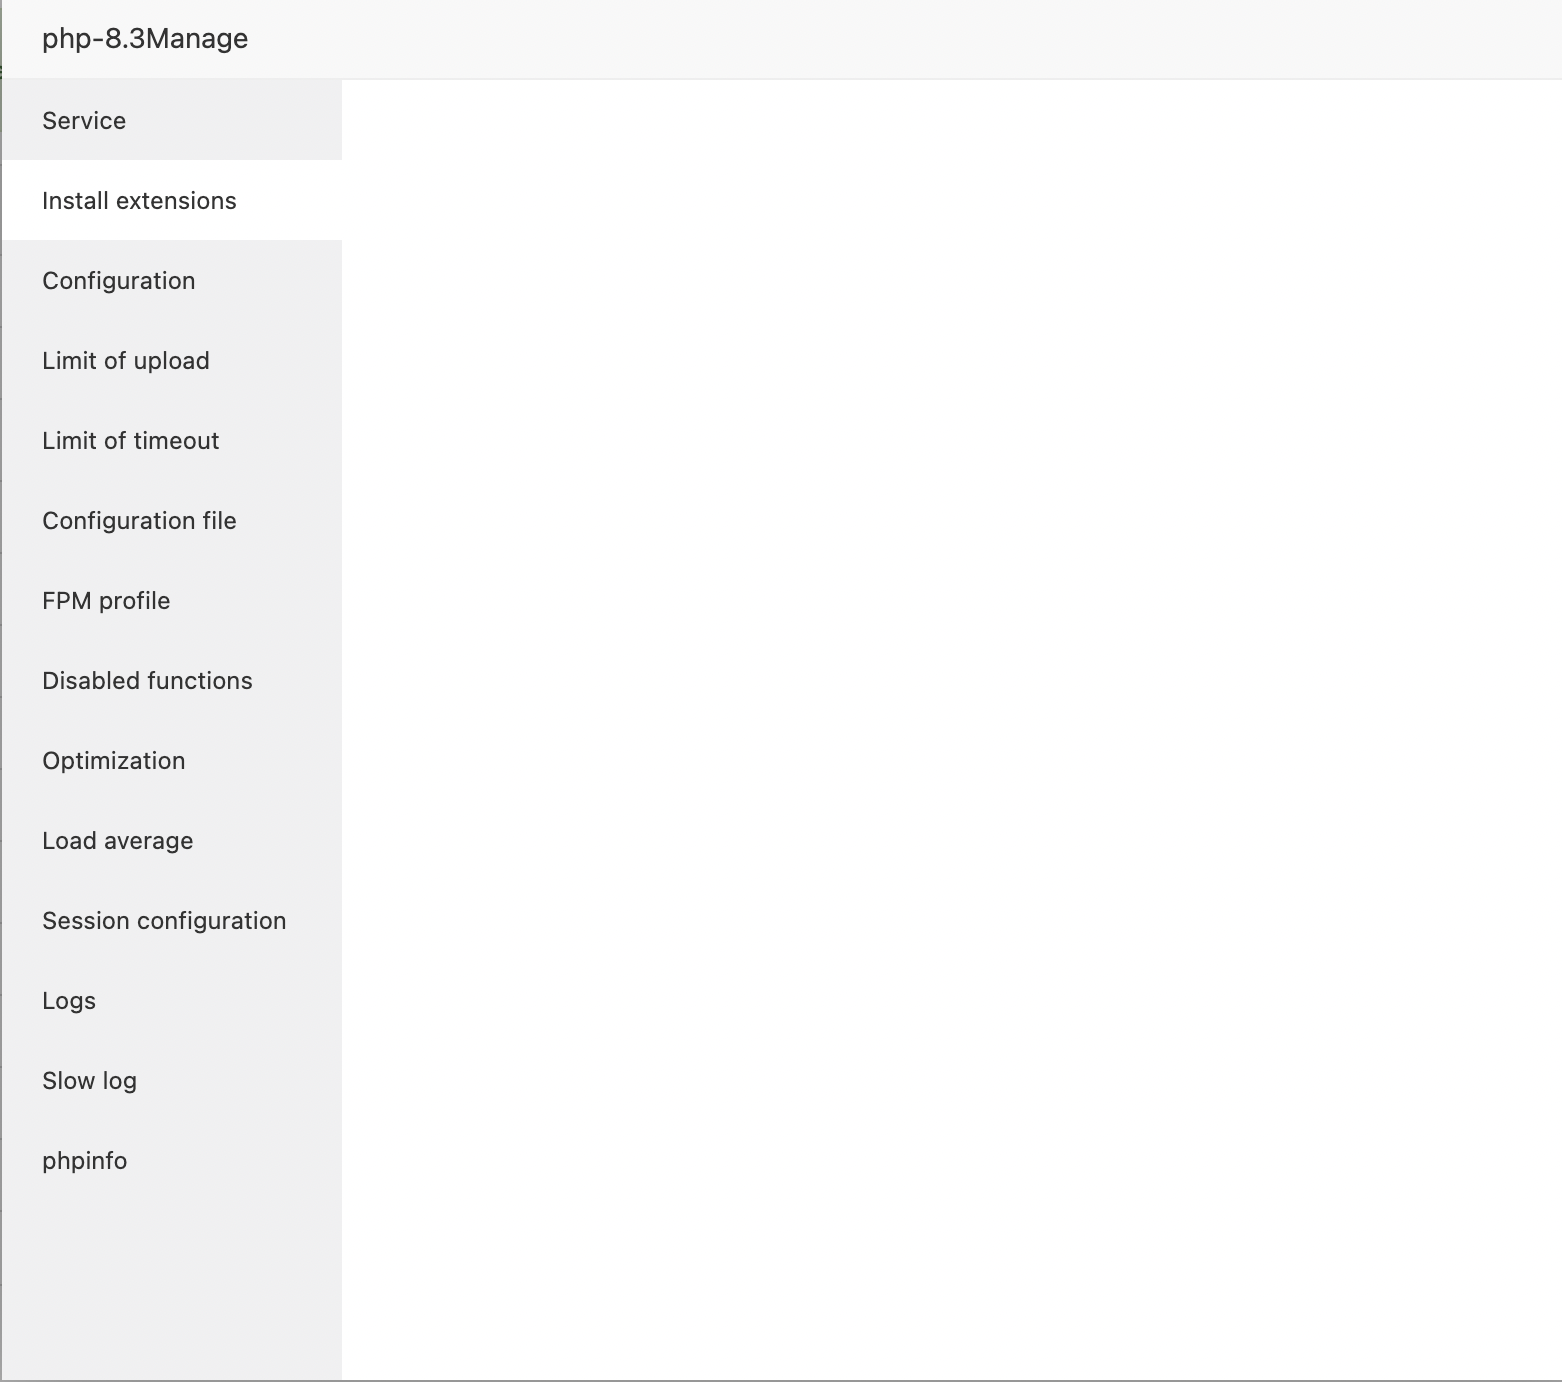Select the phpinfo tab
This screenshot has width=1562, height=1382.
coord(172,1160)
